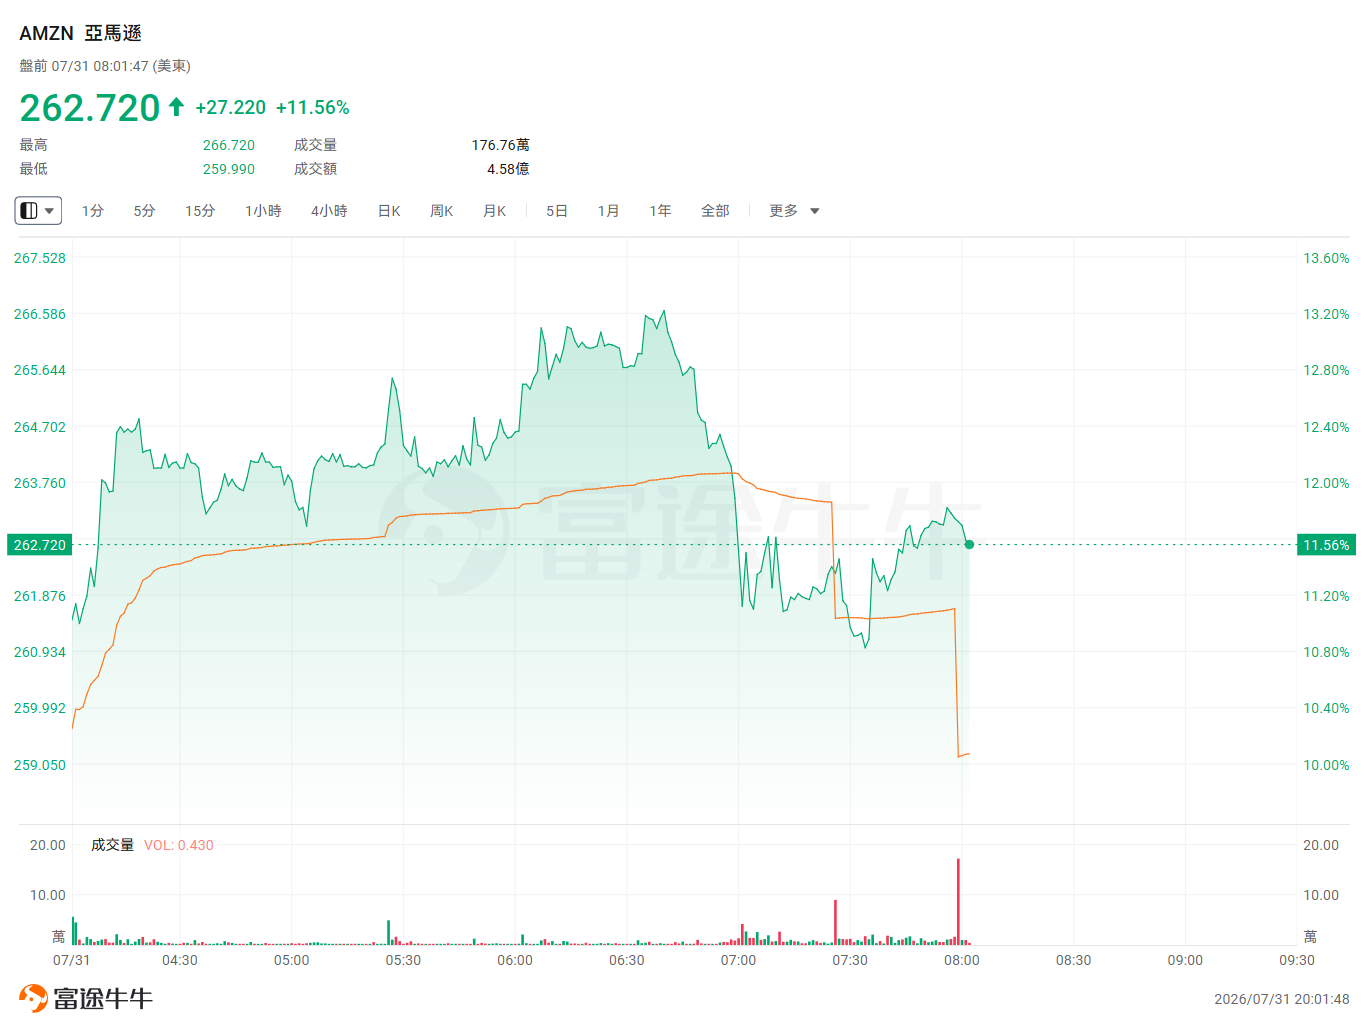
Task: Show the 5日 range
Action: (x=557, y=211)
